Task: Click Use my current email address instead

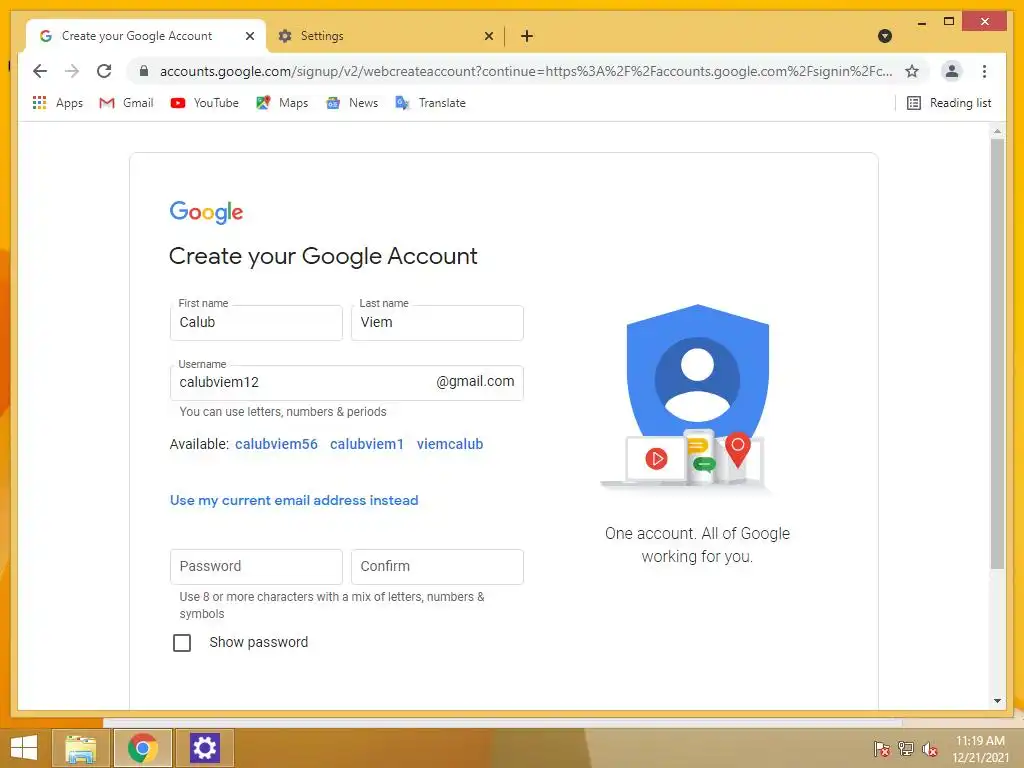Action: 294,500
